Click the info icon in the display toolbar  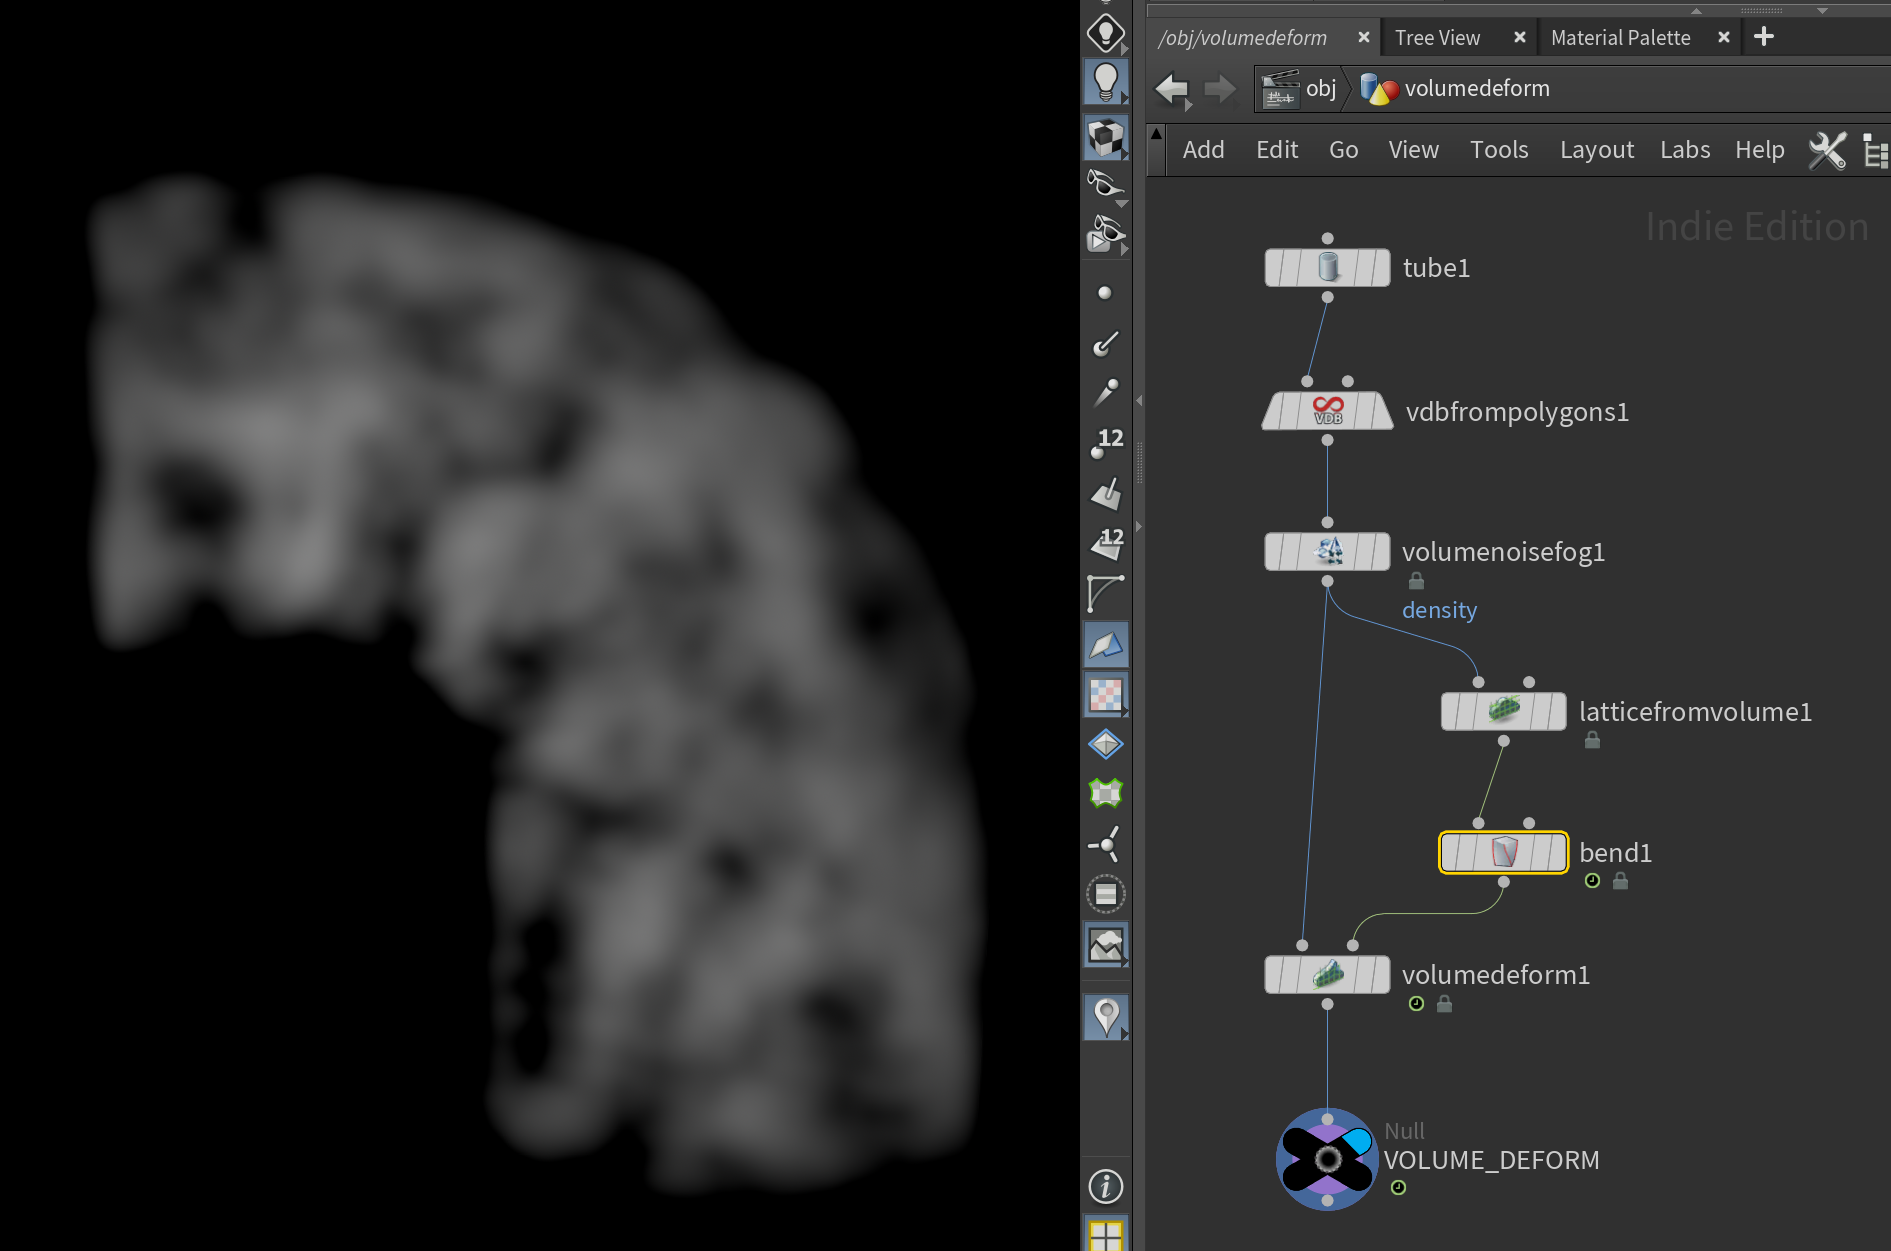coord(1105,1187)
